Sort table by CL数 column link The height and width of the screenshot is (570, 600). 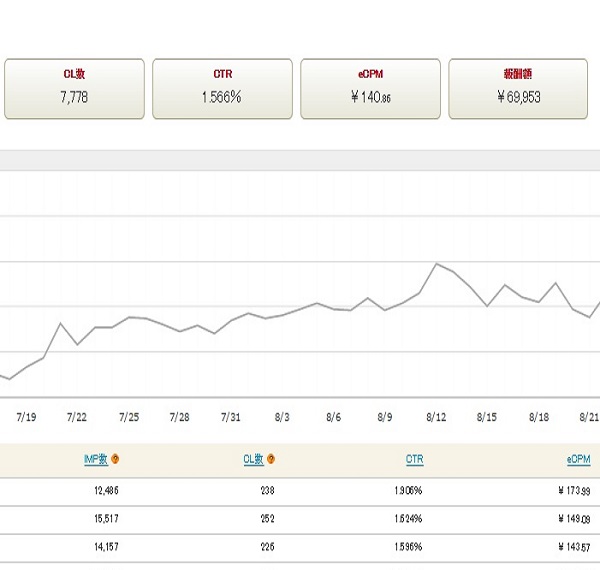point(253,459)
